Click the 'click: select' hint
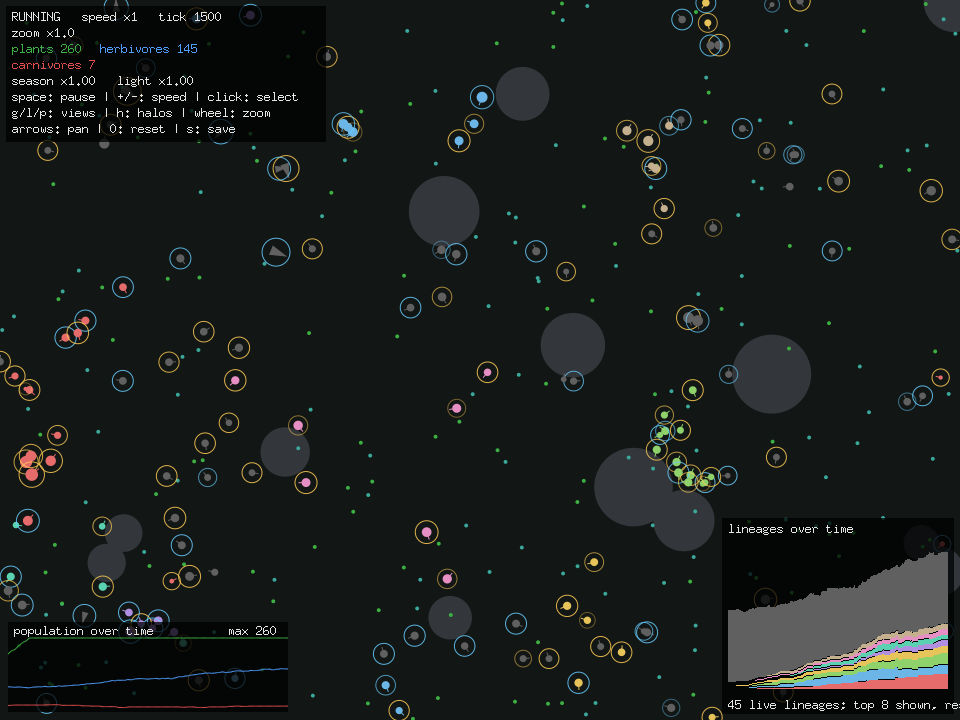 252,97
